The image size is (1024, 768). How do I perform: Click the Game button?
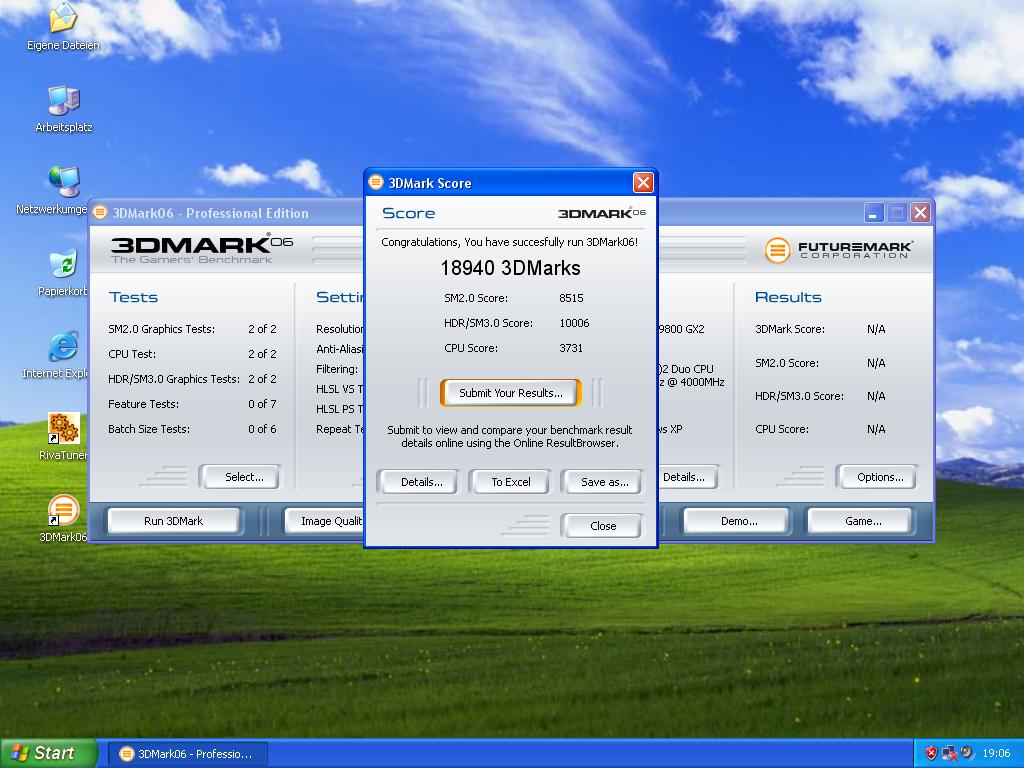862,521
